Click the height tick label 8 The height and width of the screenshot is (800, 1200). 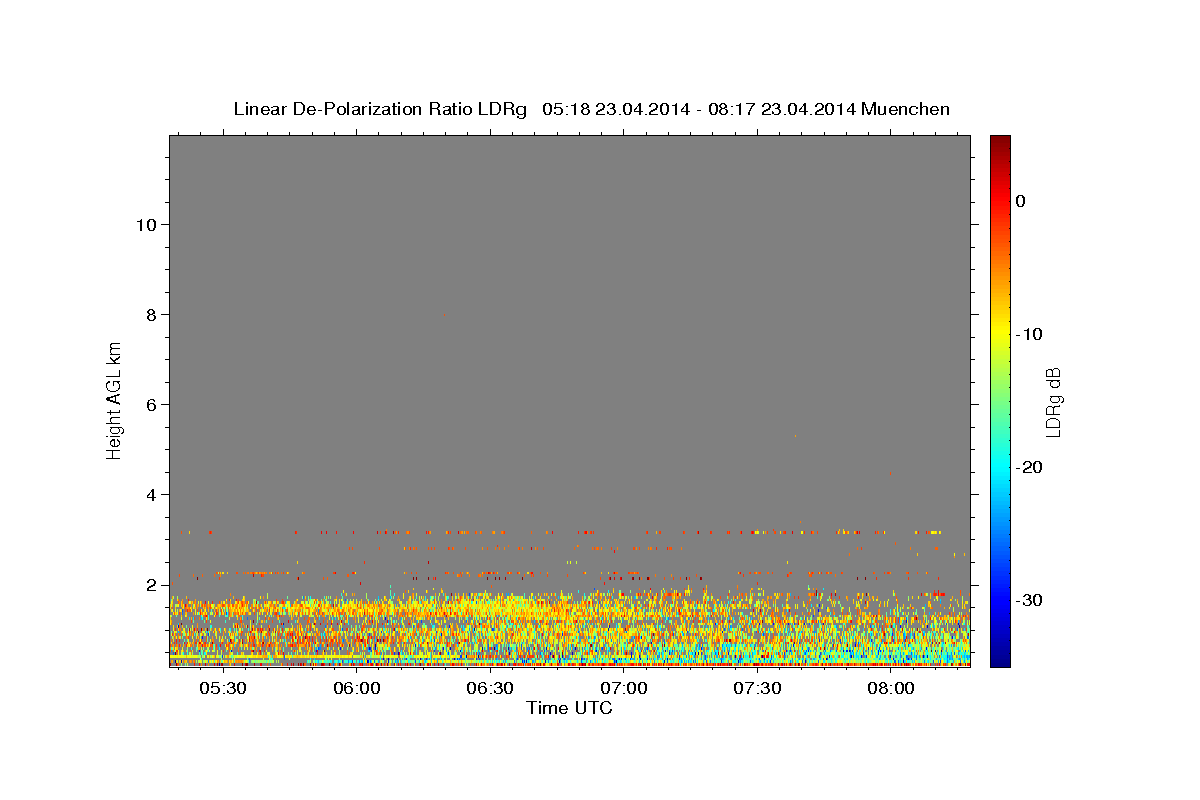[x=152, y=314]
